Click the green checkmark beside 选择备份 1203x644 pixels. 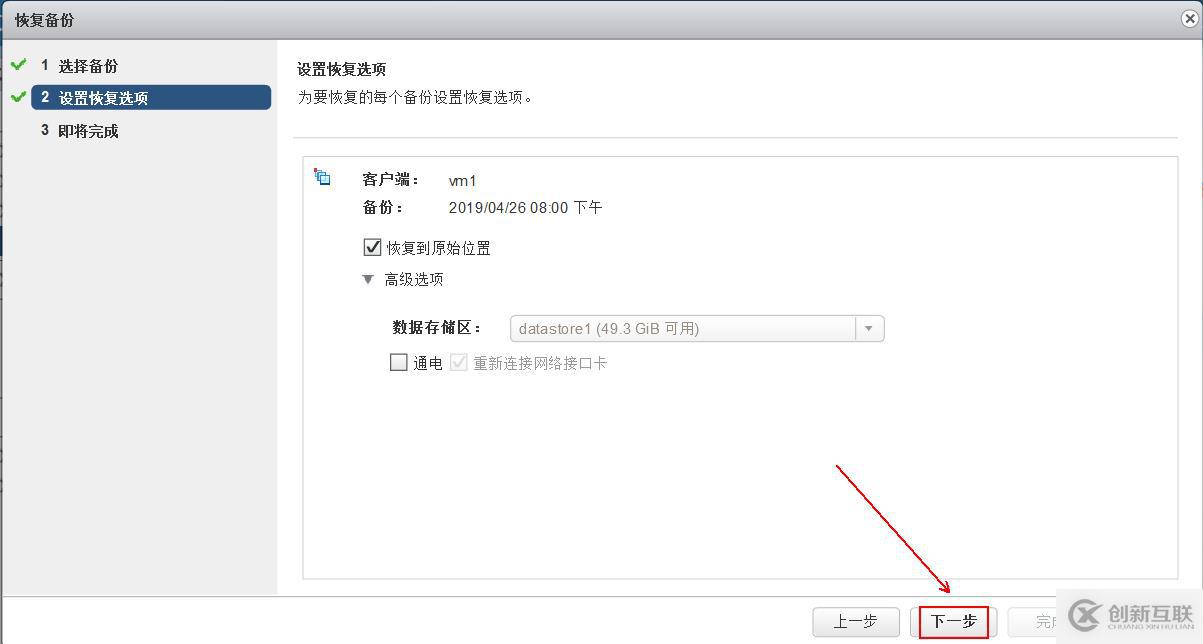pyautogui.click(x=18, y=65)
